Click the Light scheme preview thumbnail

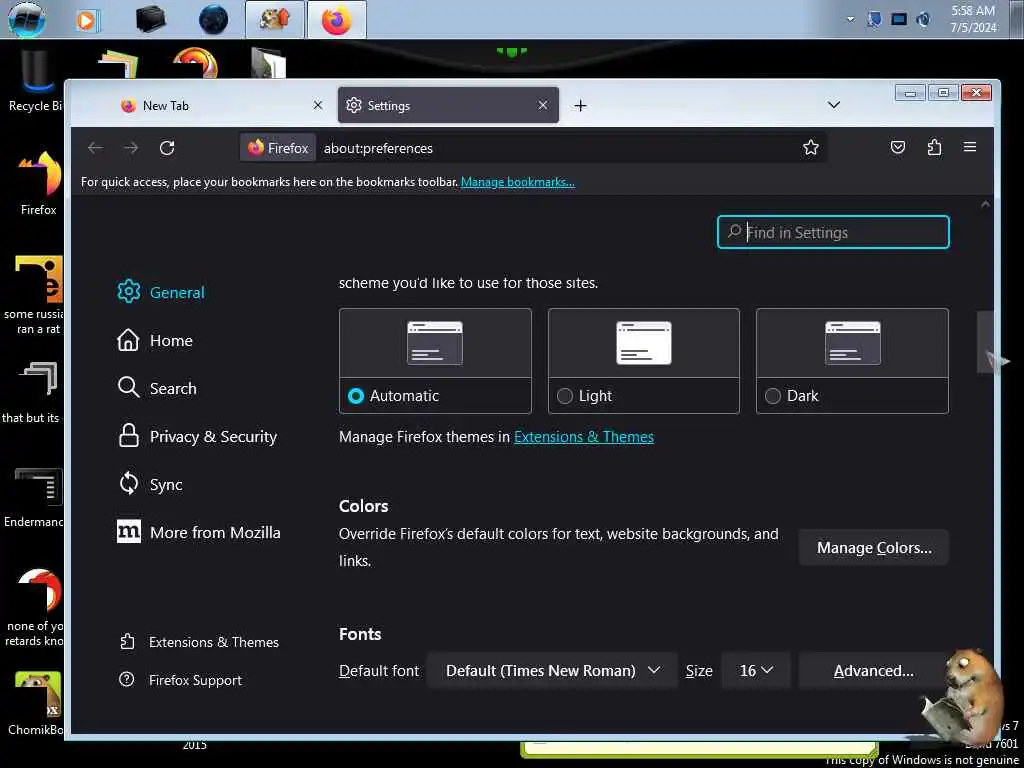click(644, 343)
